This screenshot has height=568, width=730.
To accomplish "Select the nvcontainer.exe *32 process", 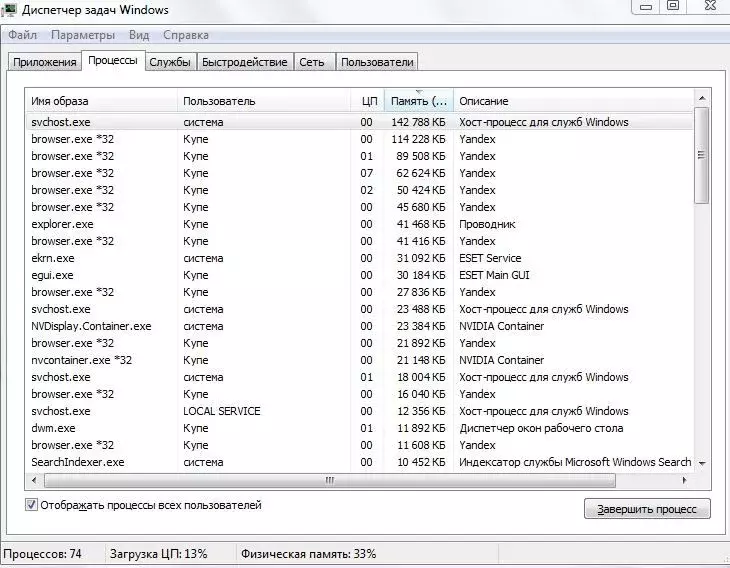I will pos(359,360).
